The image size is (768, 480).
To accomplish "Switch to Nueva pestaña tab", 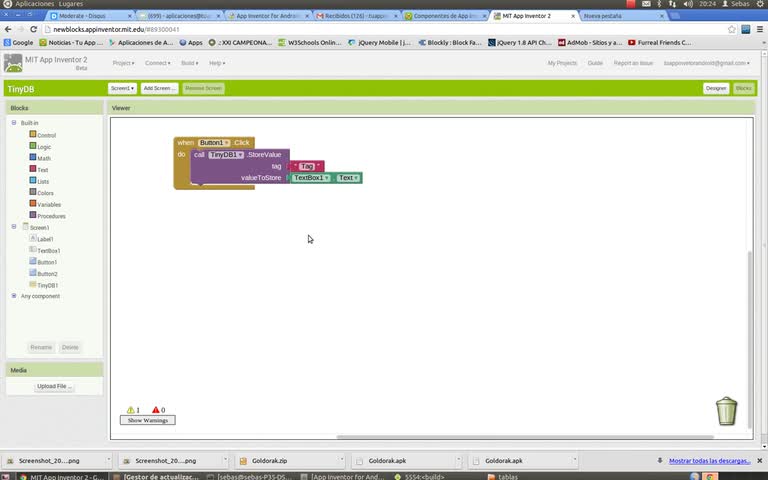I will [x=623, y=16].
